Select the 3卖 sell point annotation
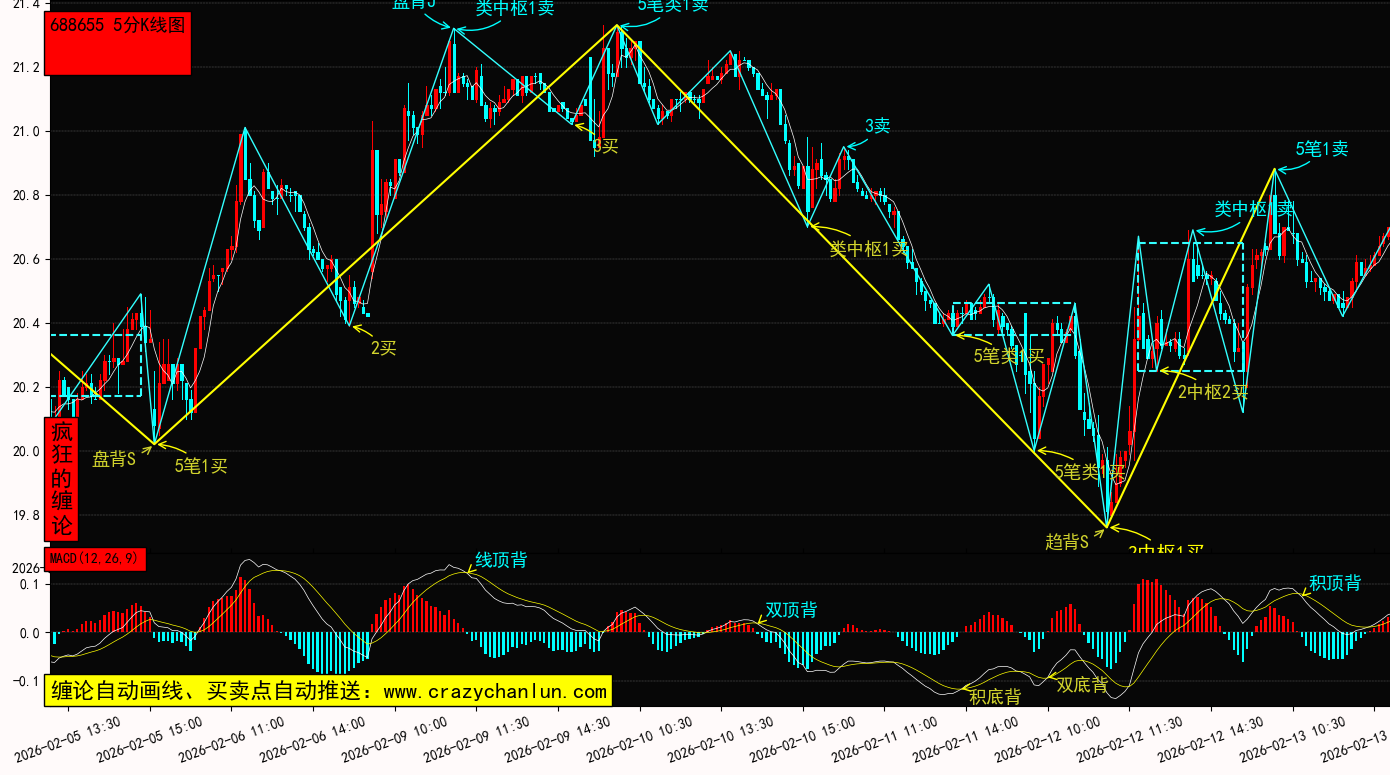The image size is (1390, 775). click(877, 125)
